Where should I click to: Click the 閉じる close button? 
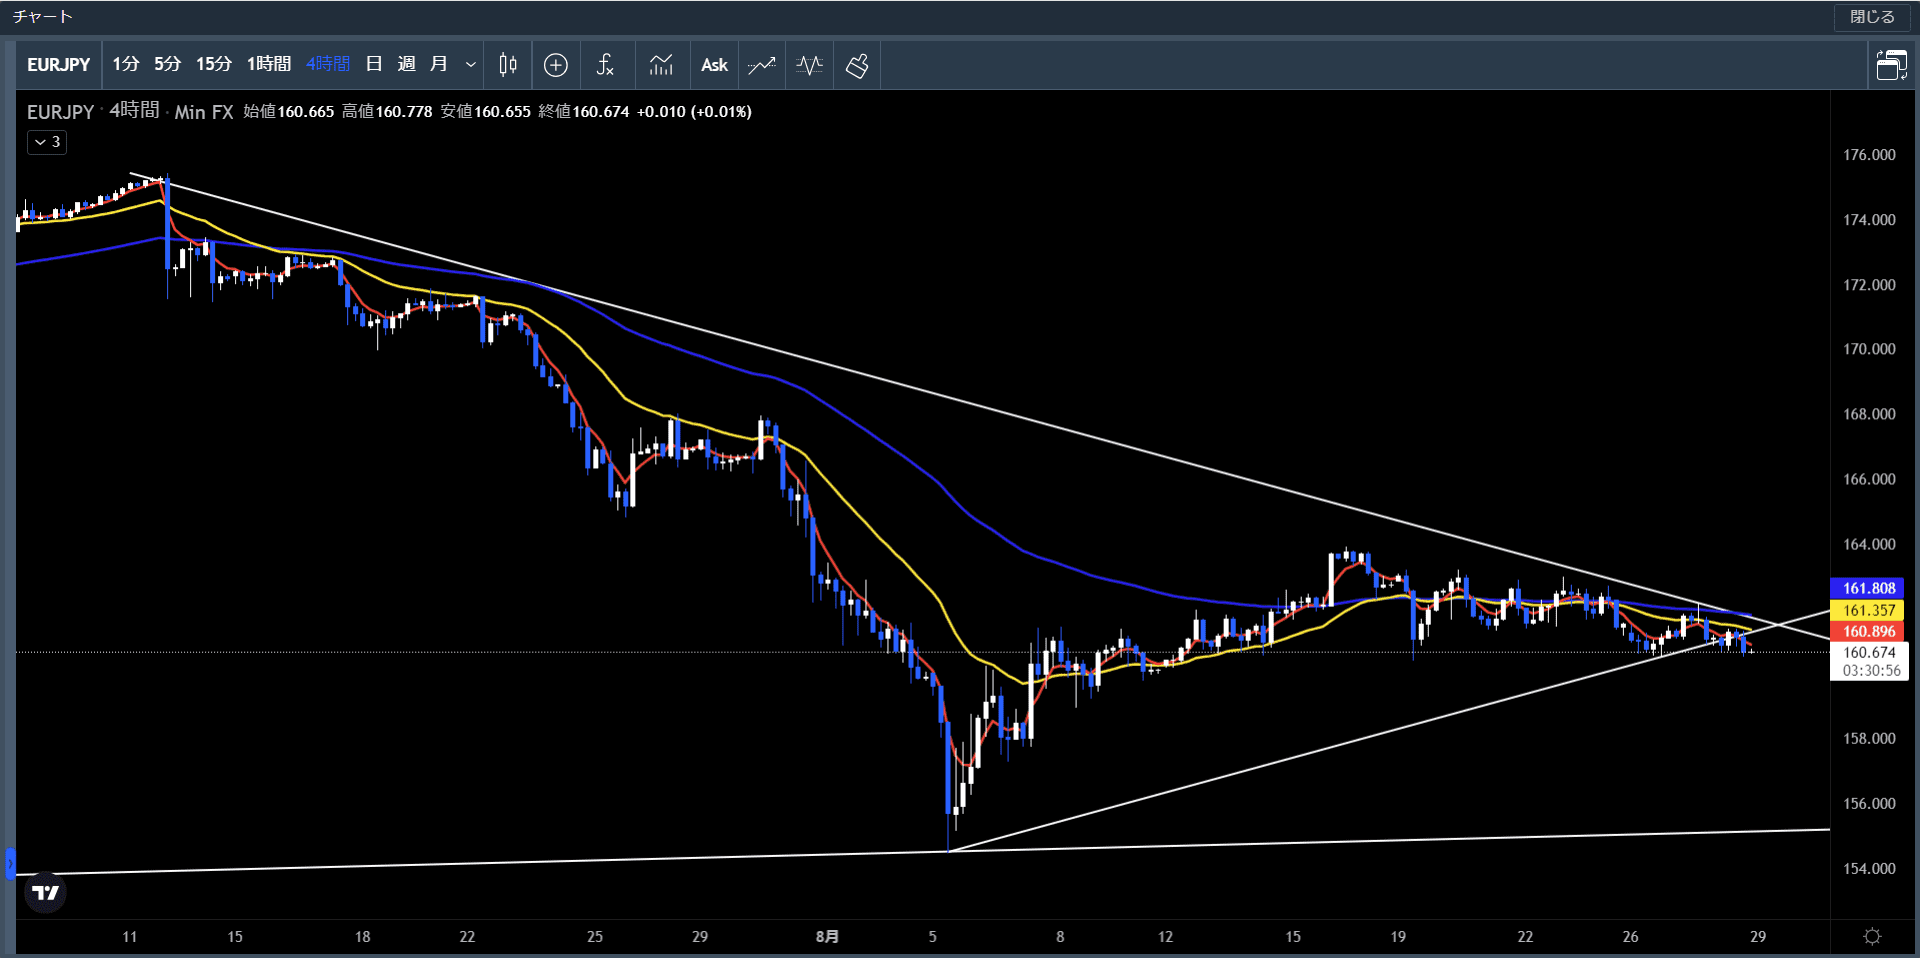point(1872,17)
